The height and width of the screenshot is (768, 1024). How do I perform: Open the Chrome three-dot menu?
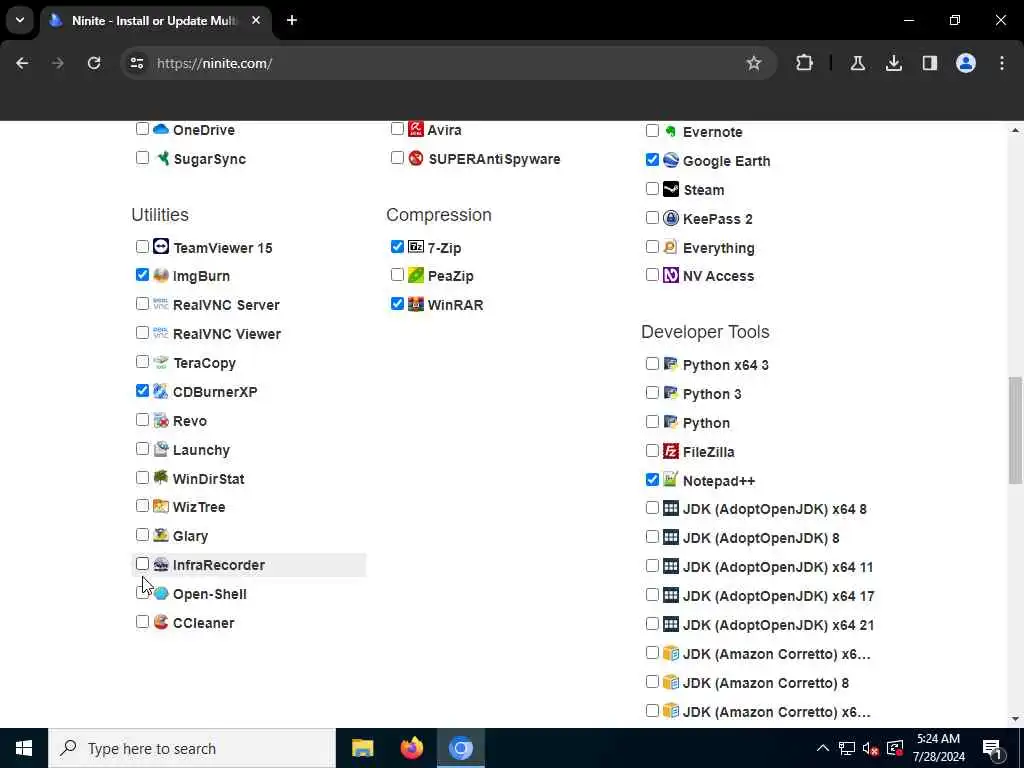tap(1002, 63)
